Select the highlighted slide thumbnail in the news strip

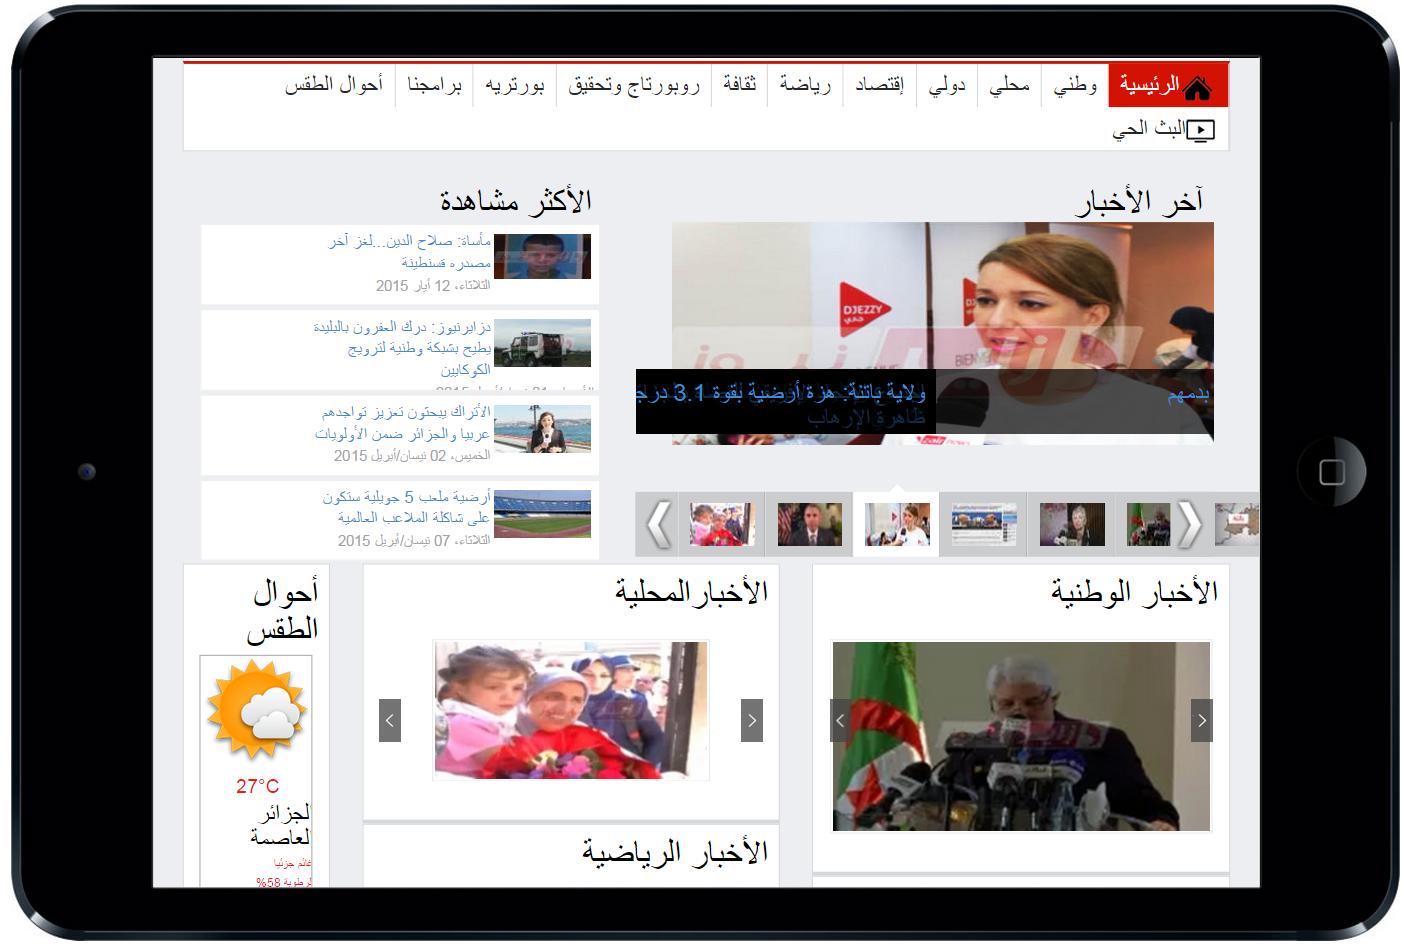coord(897,522)
